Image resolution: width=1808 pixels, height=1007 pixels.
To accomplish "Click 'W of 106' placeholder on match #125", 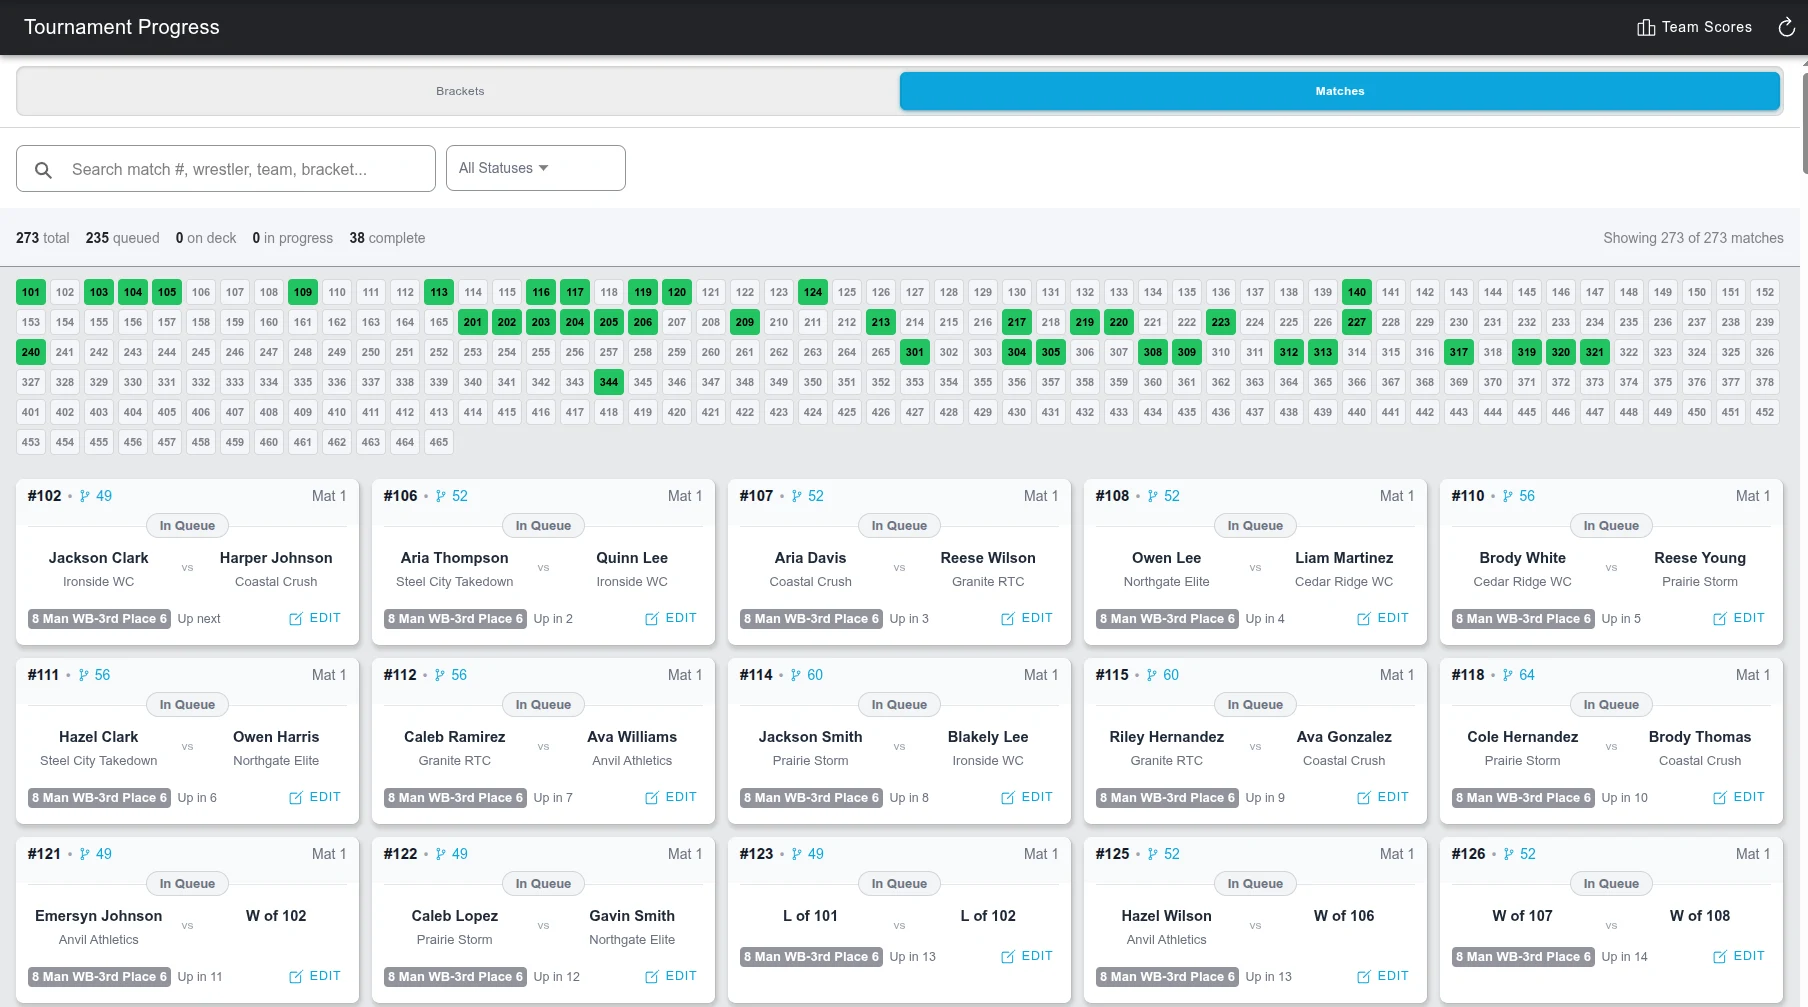I will [1344, 916].
